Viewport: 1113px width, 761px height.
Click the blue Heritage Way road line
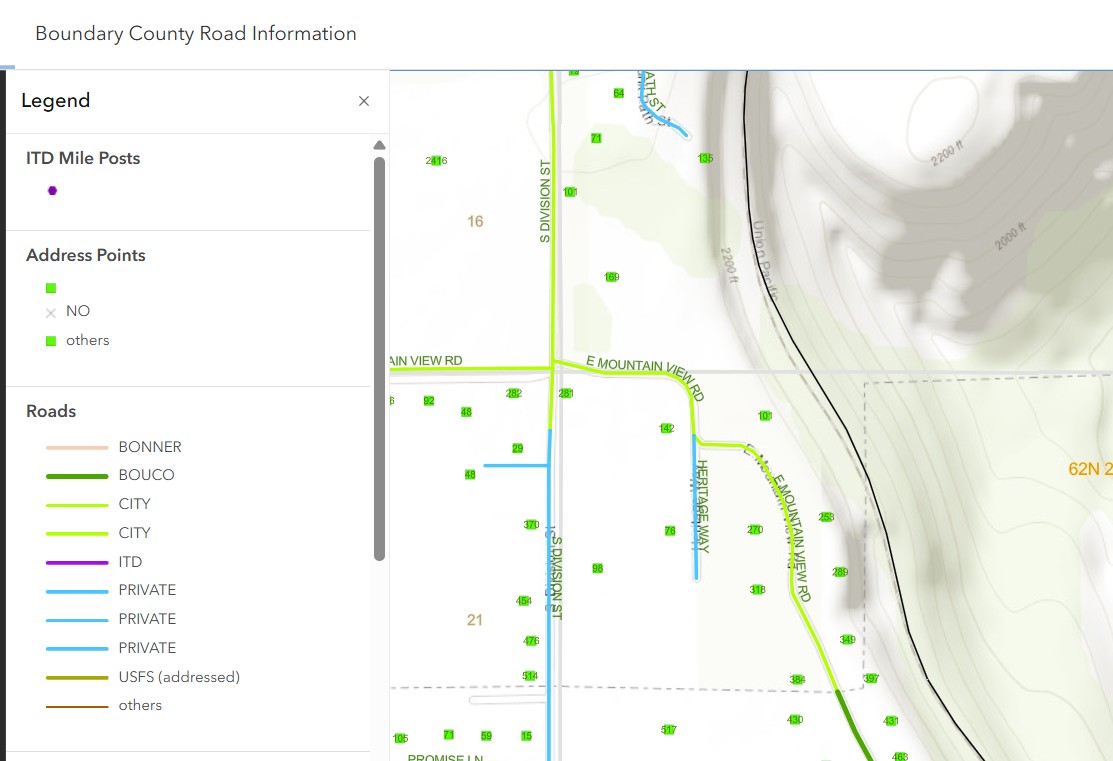tap(696, 510)
